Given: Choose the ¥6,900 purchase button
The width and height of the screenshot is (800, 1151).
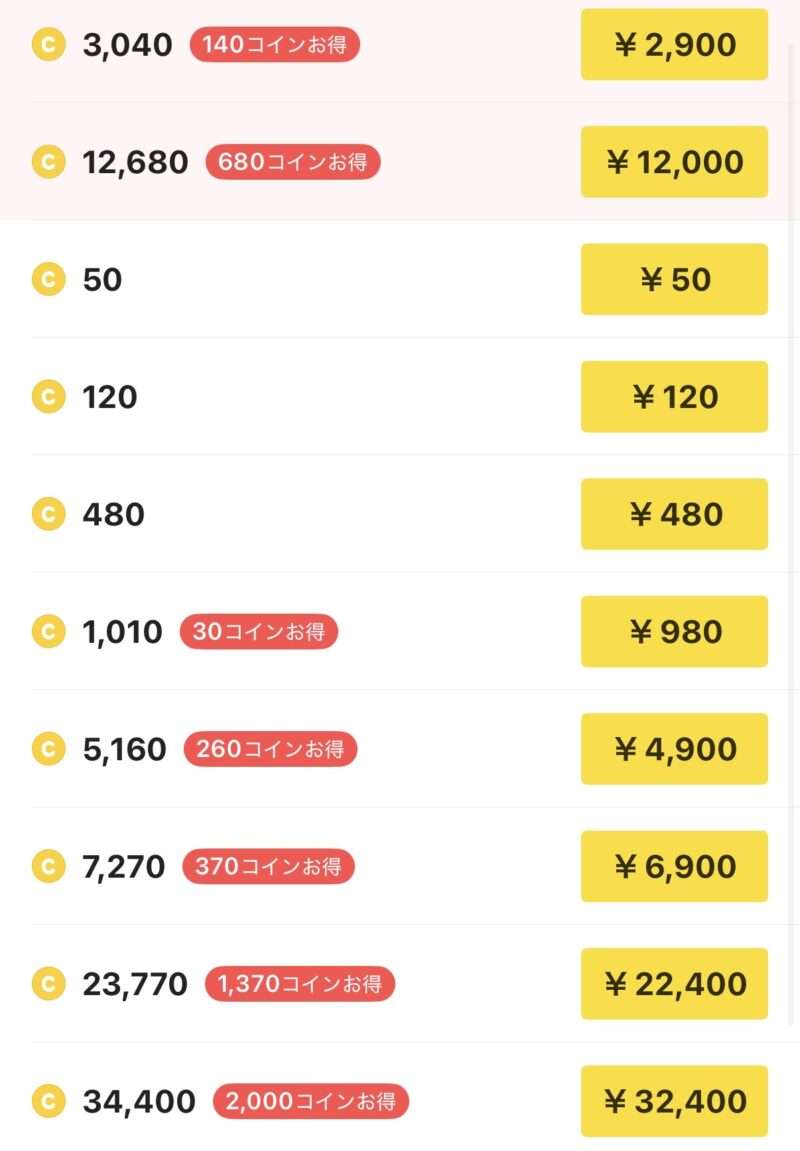Looking at the screenshot, I should [x=674, y=866].
